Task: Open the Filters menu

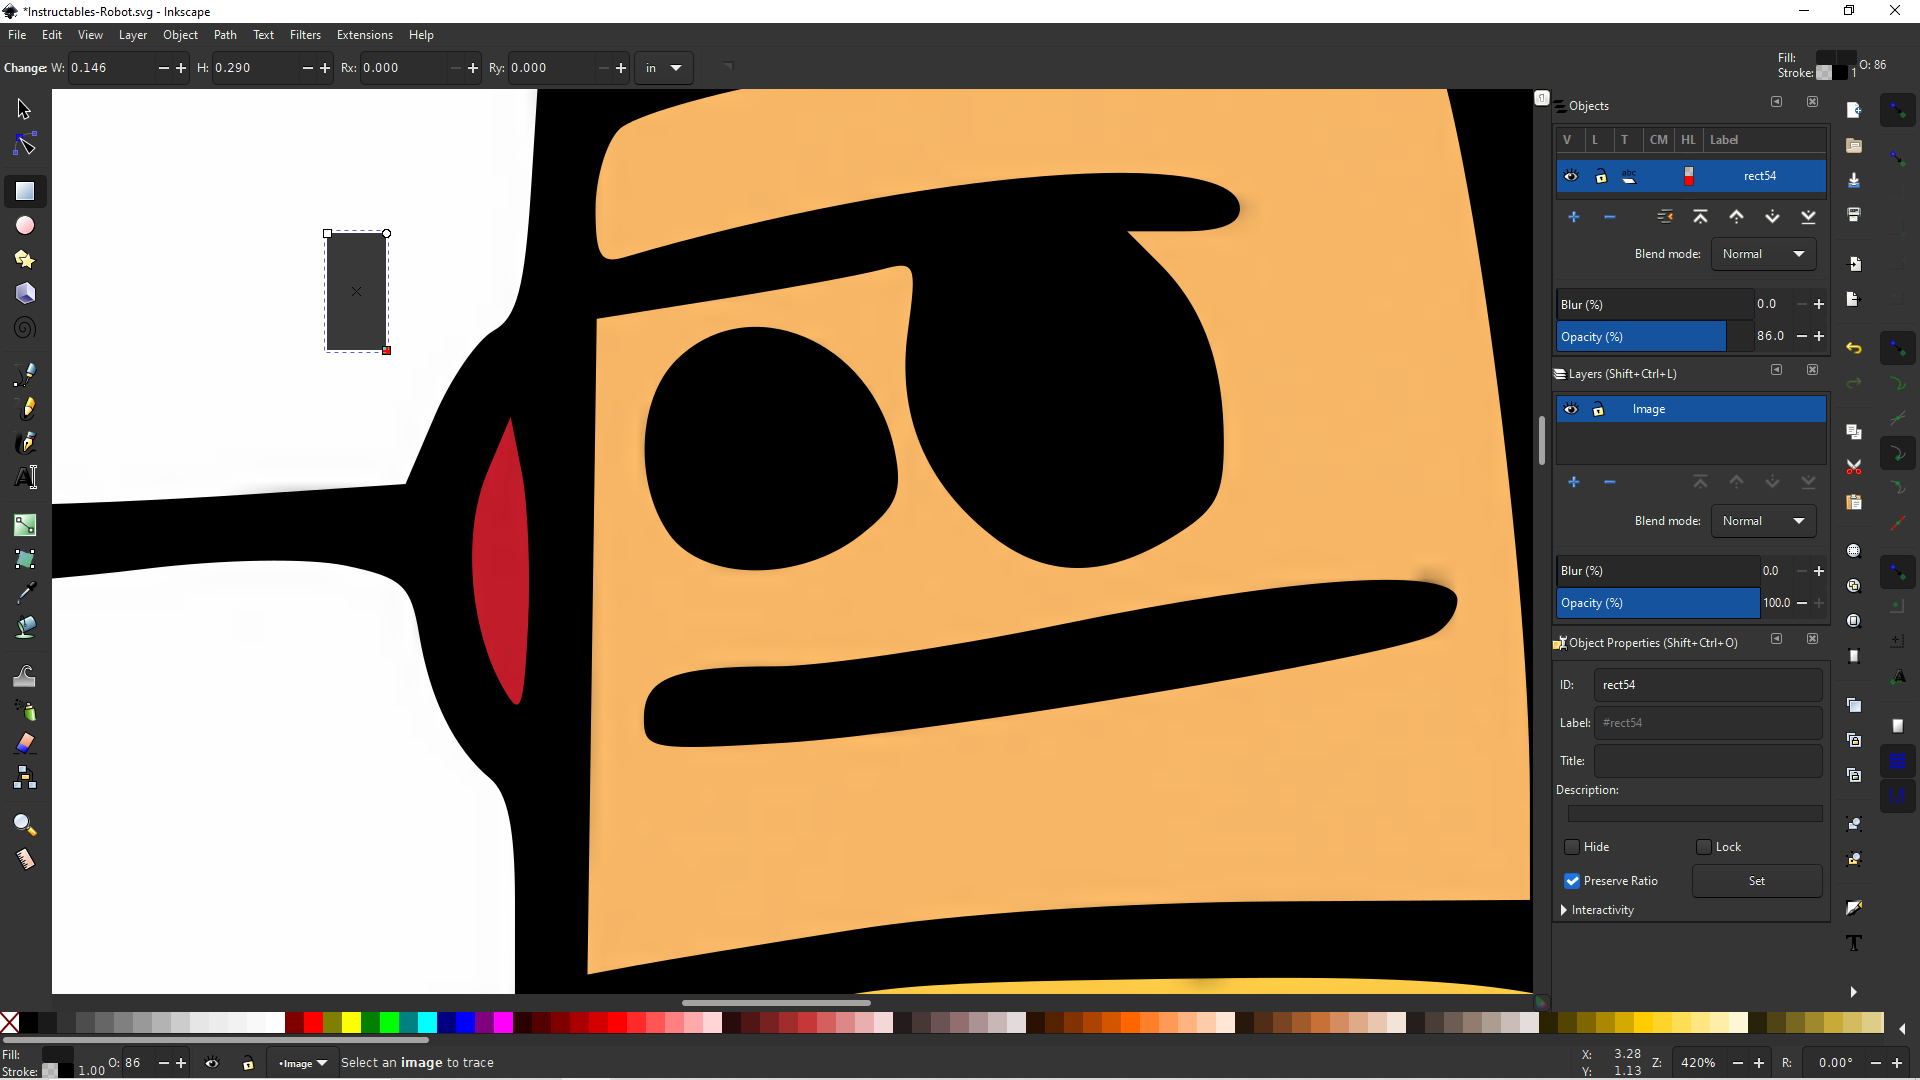Action: click(306, 35)
